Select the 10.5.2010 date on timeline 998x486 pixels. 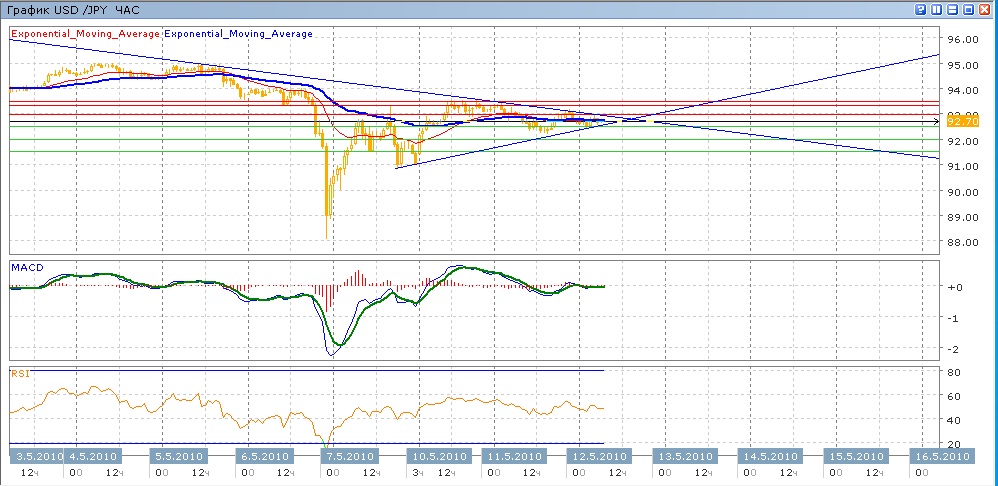[x=439, y=456]
